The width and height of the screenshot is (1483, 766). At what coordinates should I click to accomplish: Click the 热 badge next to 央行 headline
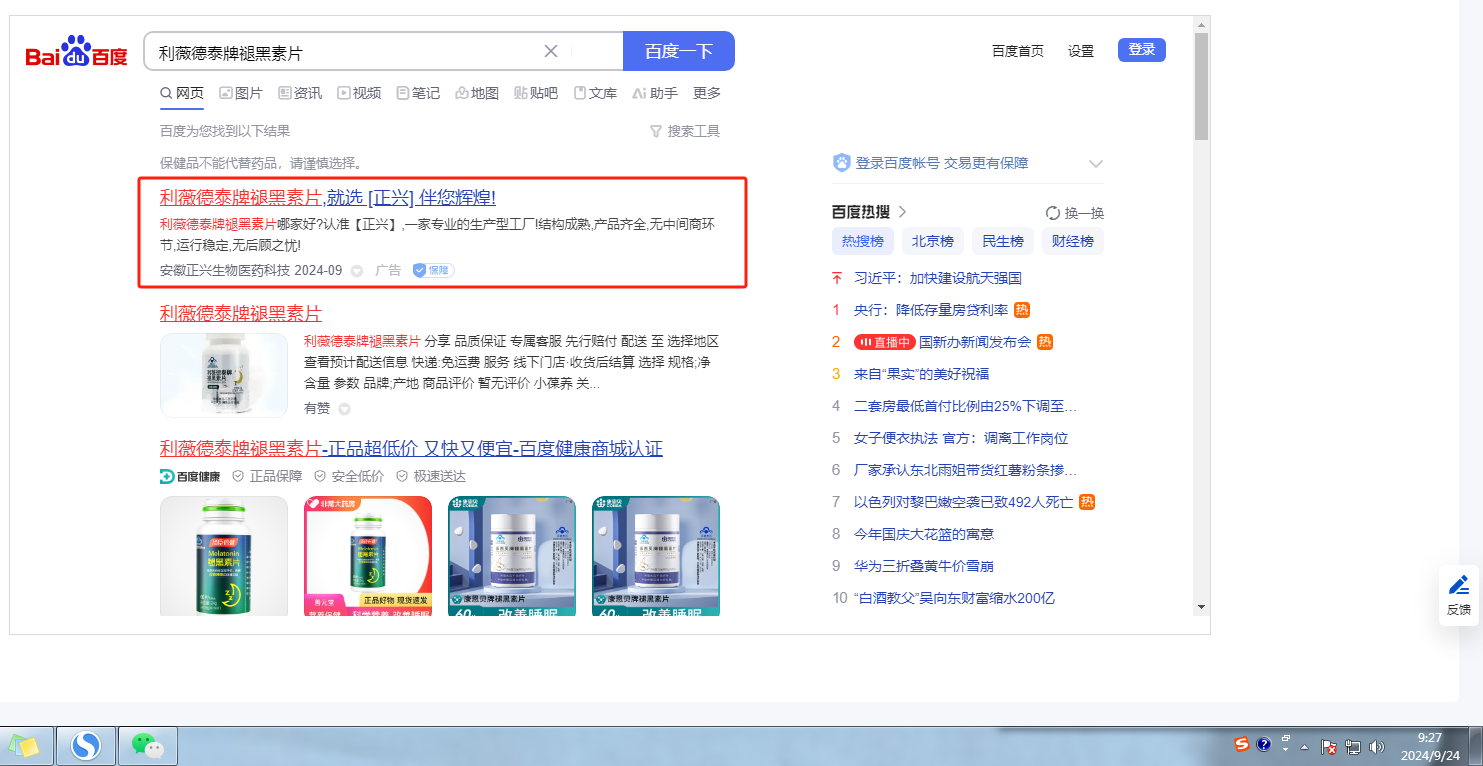[x=1022, y=310]
